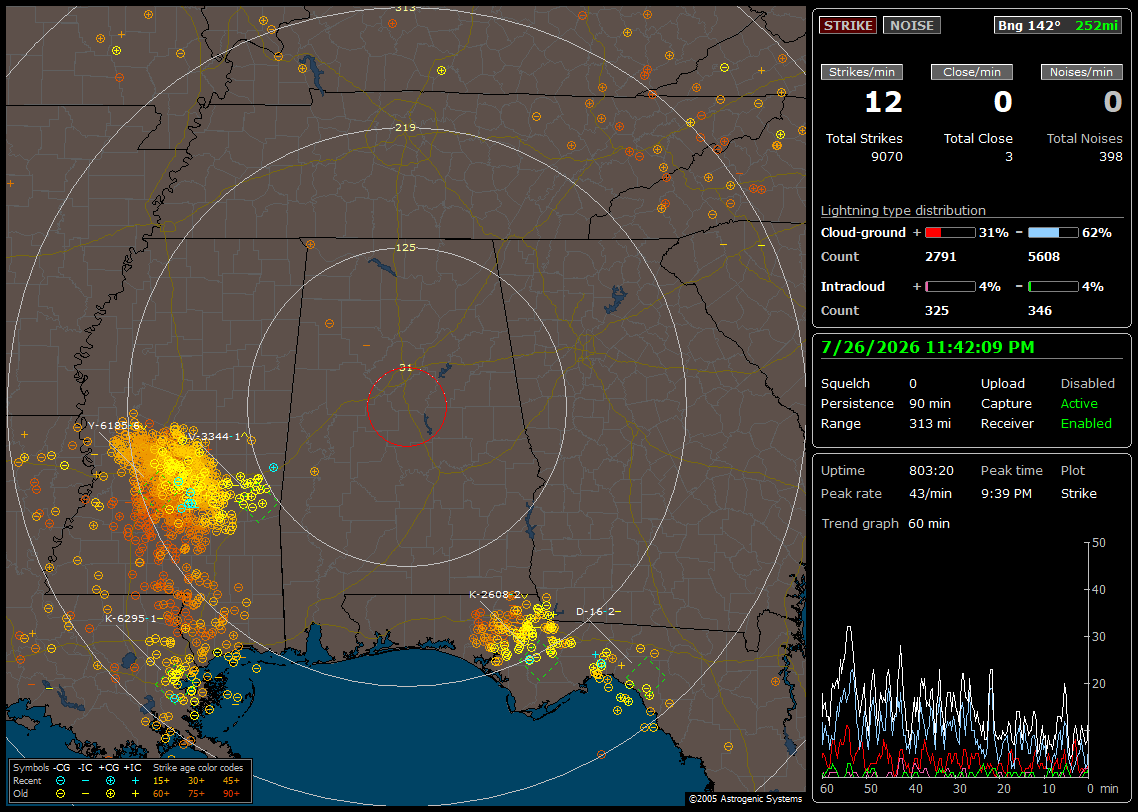Click the Capture status Active
Viewport: 1138px width, 812px height.
click(1079, 404)
